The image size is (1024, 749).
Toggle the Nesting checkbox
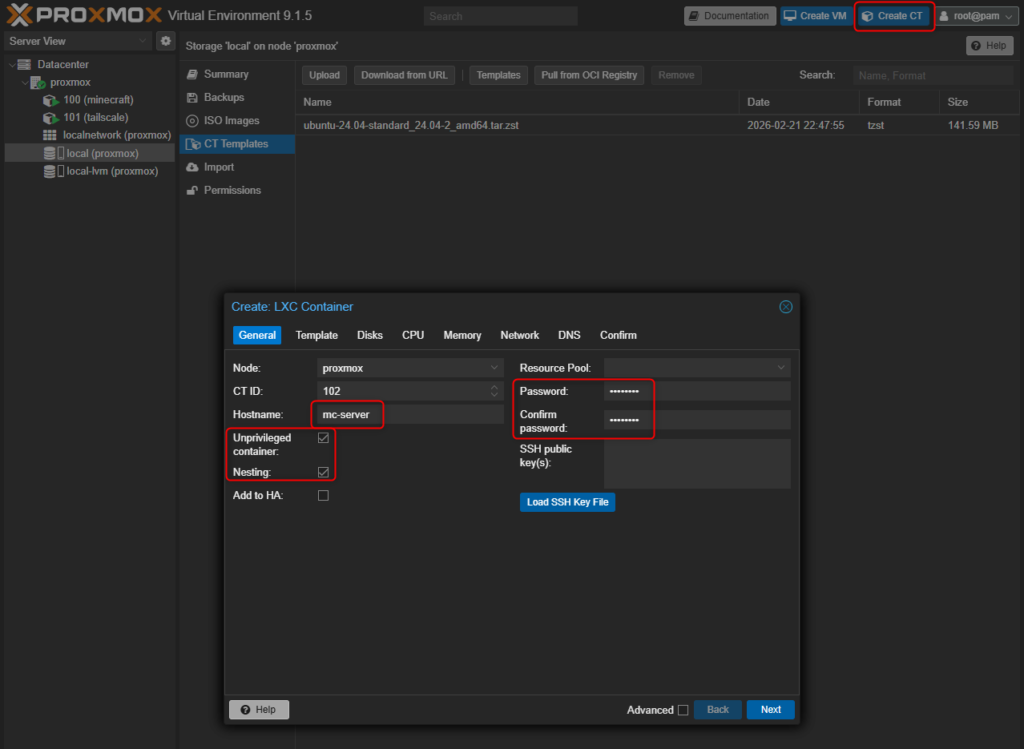[323, 472]
